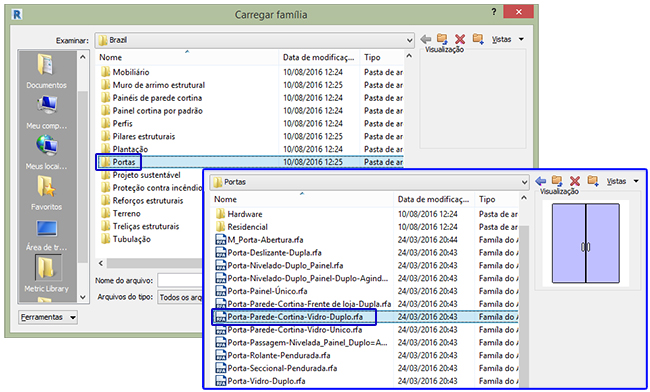
Task: Sort Portas list by Data de modificação
Action: [434, 199]
